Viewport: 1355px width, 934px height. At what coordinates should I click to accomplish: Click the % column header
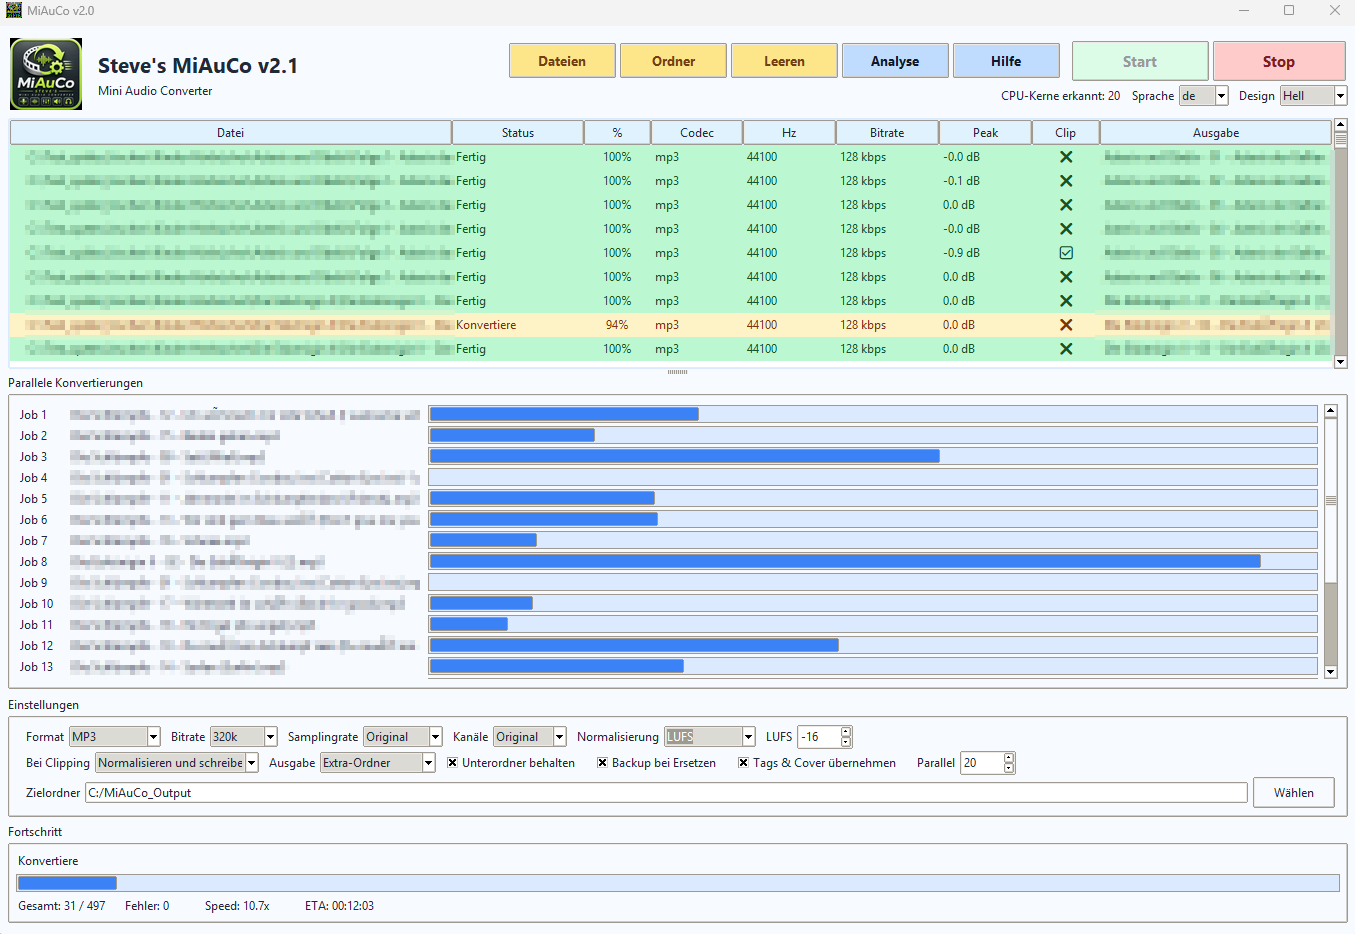[617, 133]
